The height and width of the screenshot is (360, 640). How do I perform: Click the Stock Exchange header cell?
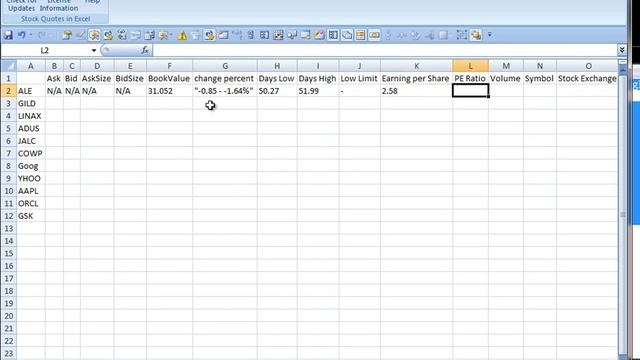(x=587, y=78)
